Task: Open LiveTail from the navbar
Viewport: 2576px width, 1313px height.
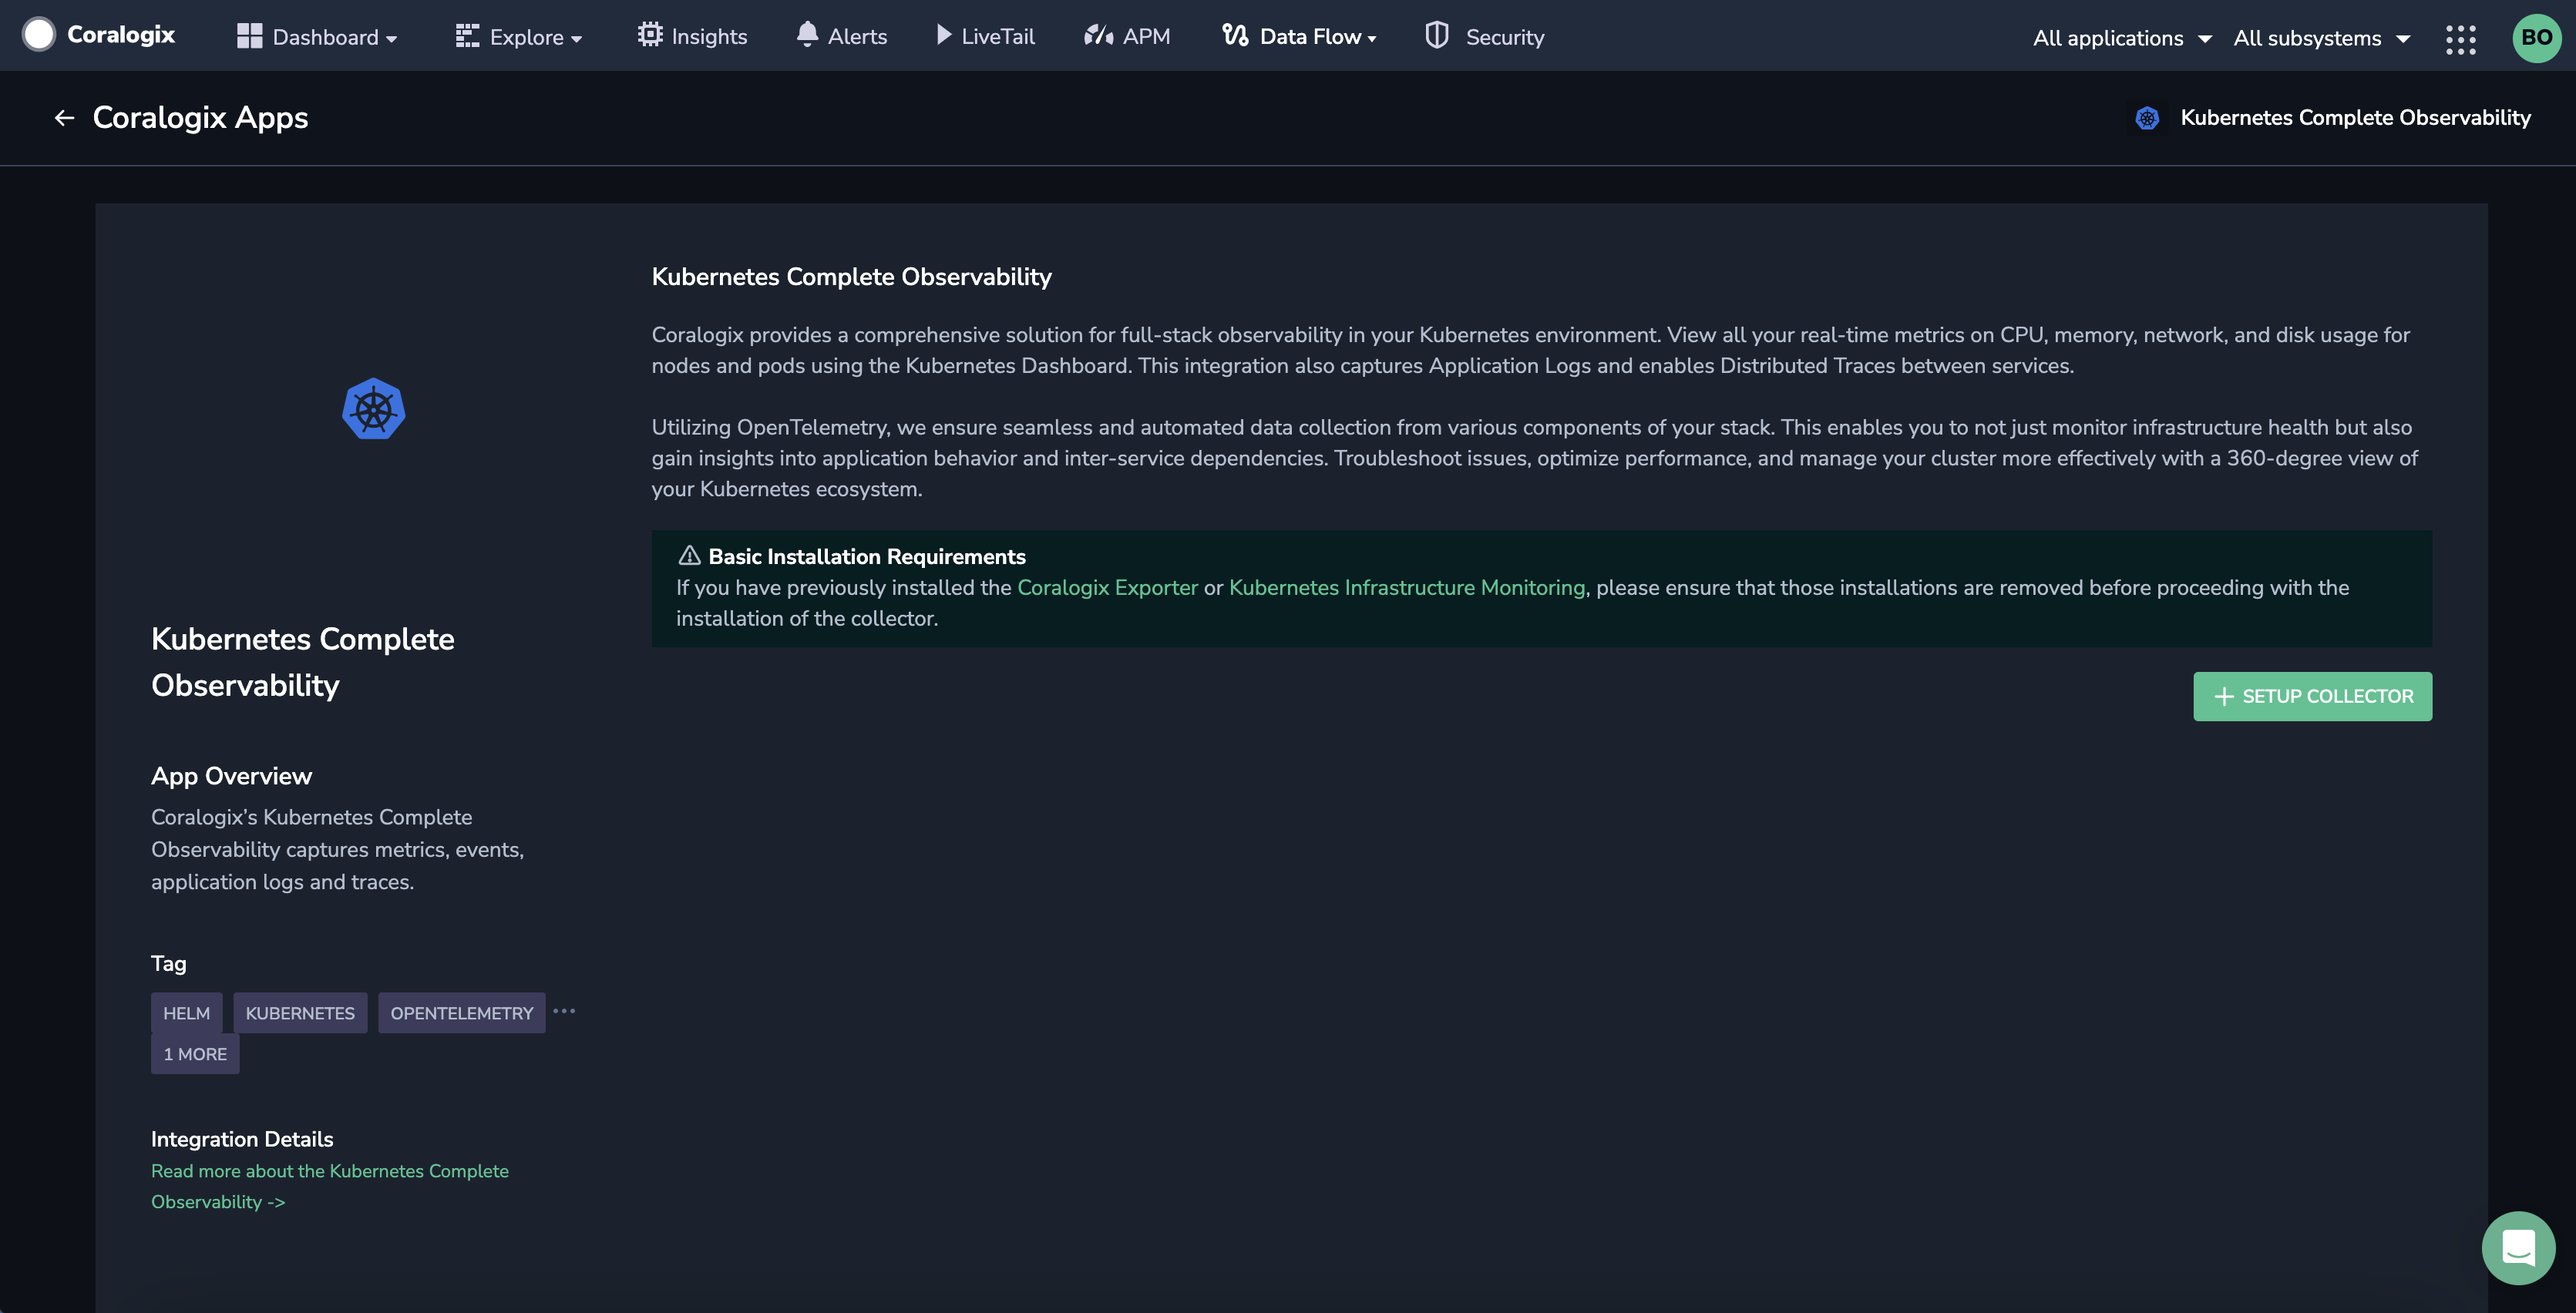Action: pos(985,36)
